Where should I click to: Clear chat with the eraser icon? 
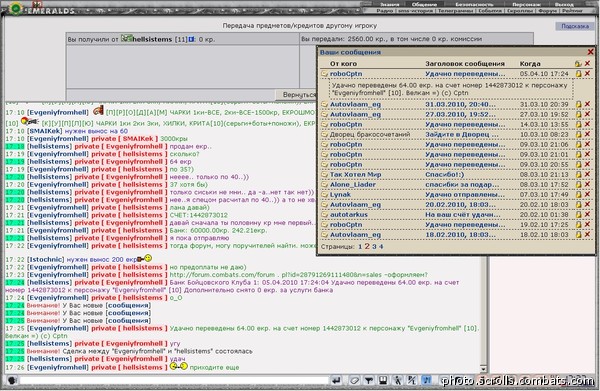click(x=355, y=380)
